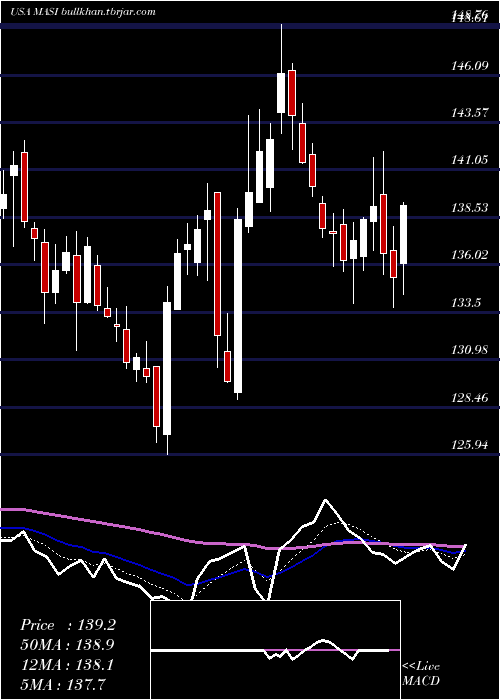500x700 pixels.
Task: Select the 138.53 price axis label
Action: (x=469, y=208)
